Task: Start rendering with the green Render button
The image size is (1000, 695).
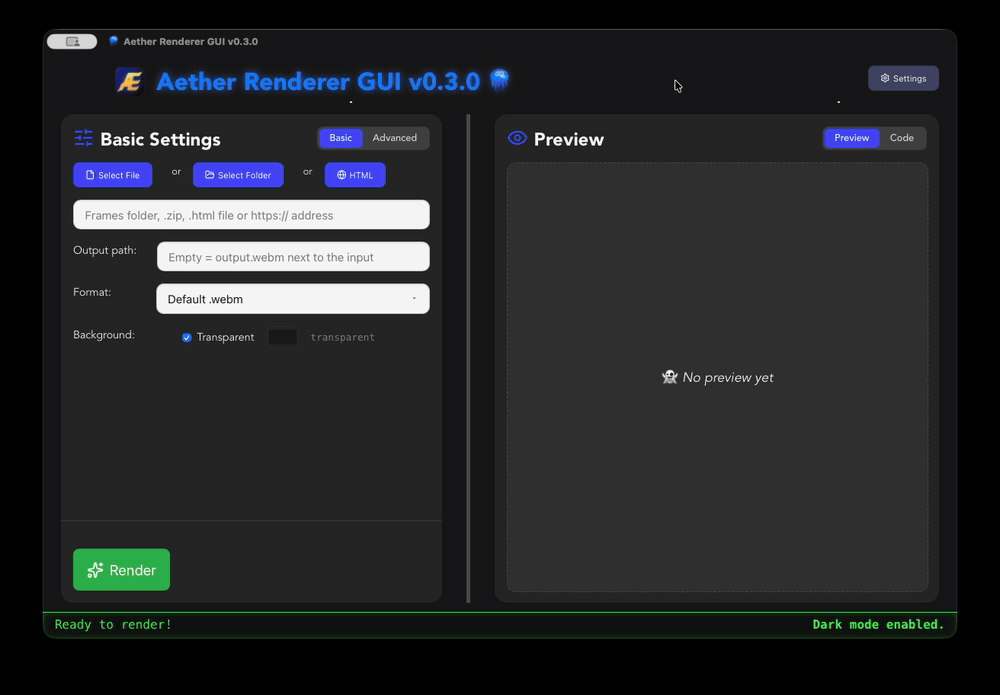Action: [x=122, y=569]
